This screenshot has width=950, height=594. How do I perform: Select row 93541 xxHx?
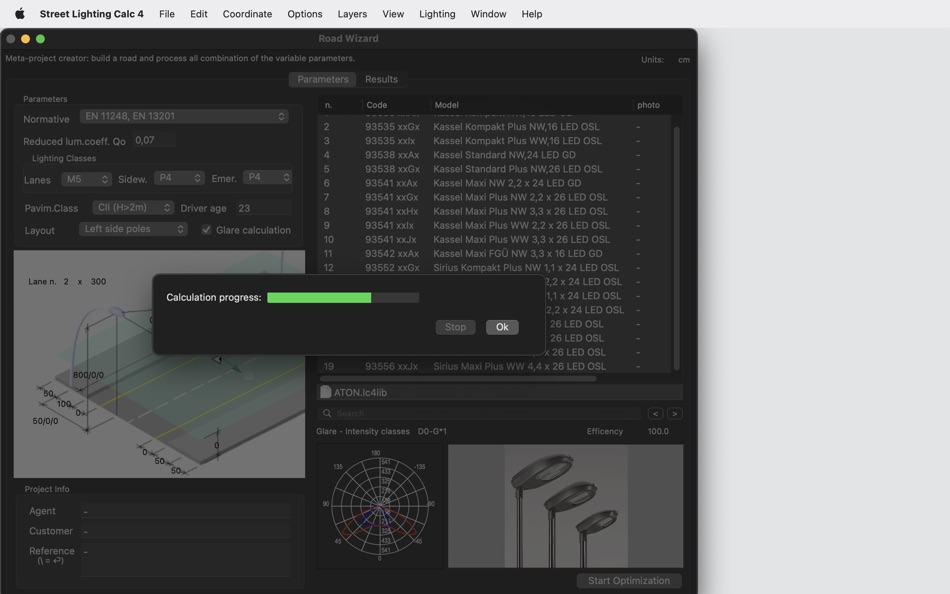[494, 211]
